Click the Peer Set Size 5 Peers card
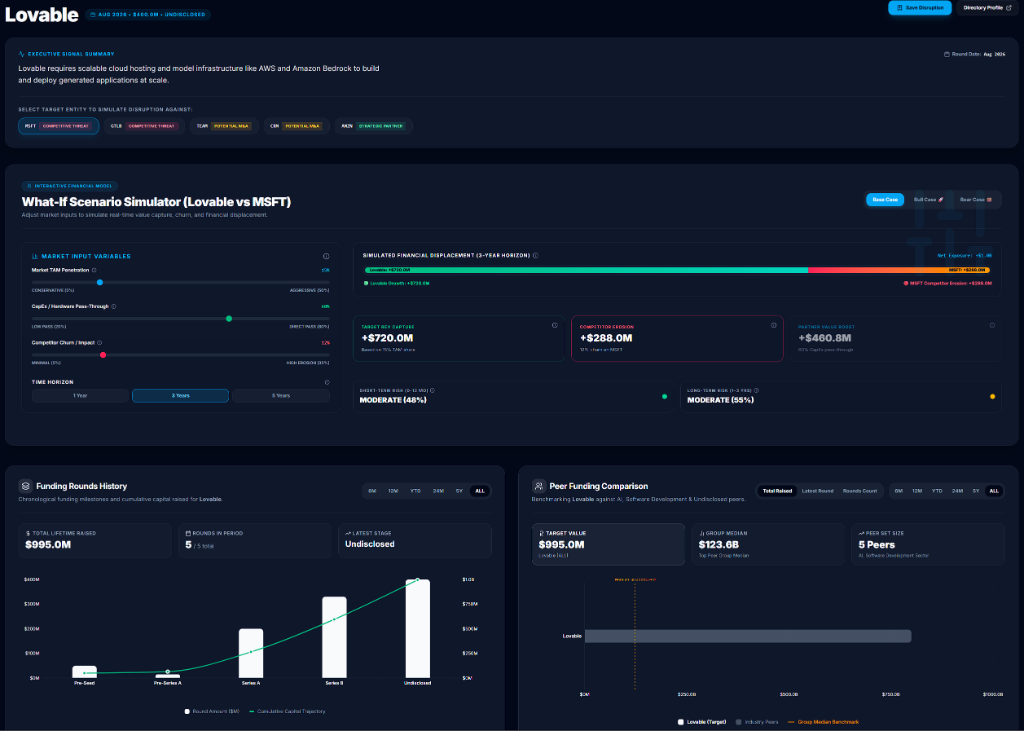1024x731 pixels. [x=928, y=544]
